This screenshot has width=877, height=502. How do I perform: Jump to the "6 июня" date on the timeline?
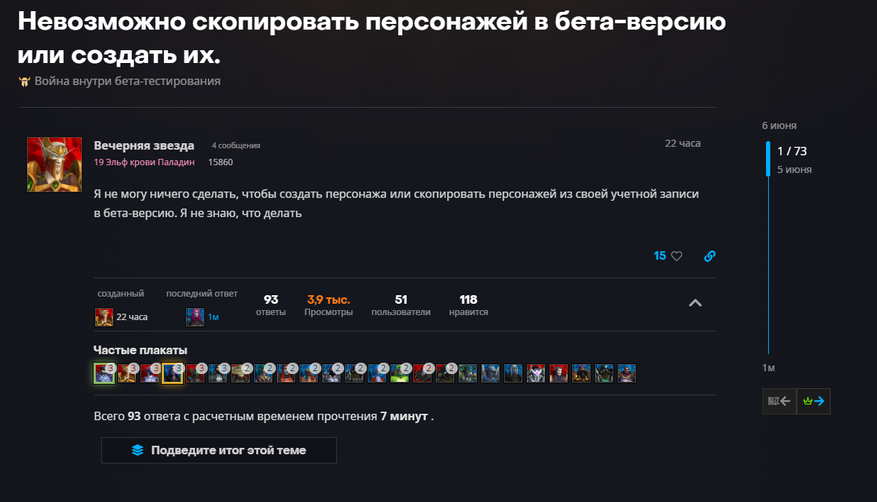tap(779, 126)
